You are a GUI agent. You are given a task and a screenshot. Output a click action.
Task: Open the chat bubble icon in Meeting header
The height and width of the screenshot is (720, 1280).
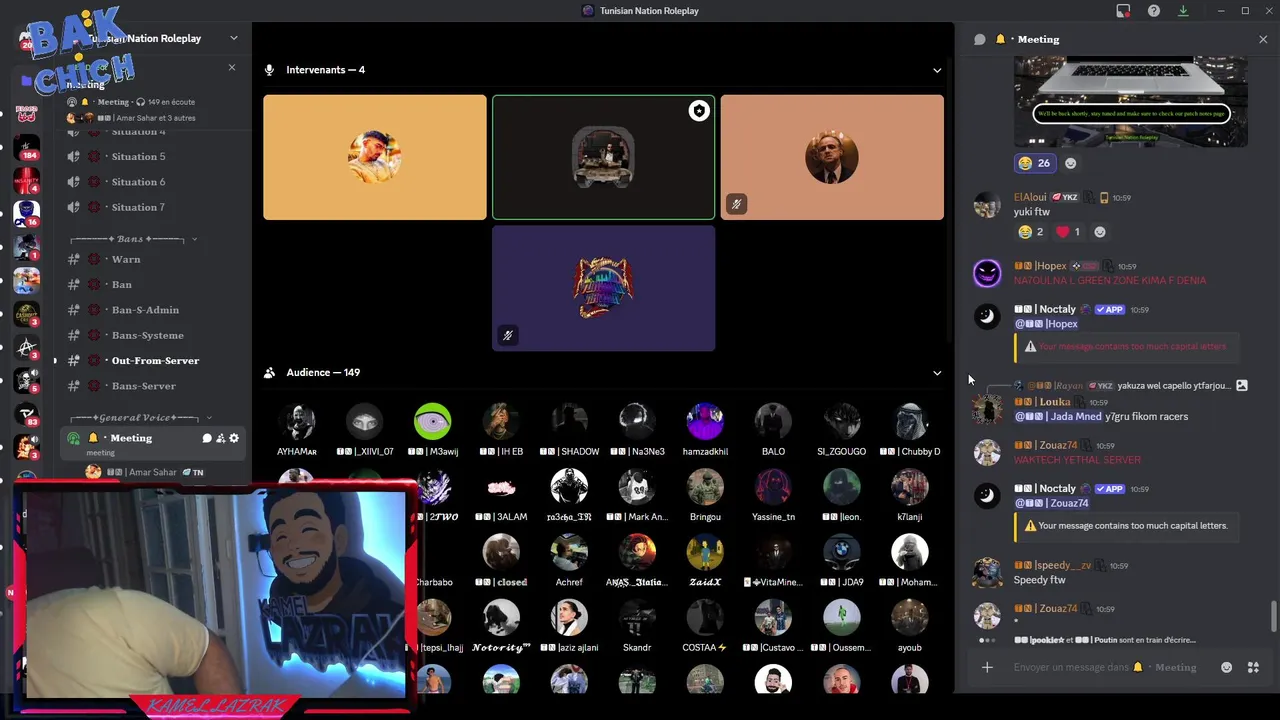point(980,39)
